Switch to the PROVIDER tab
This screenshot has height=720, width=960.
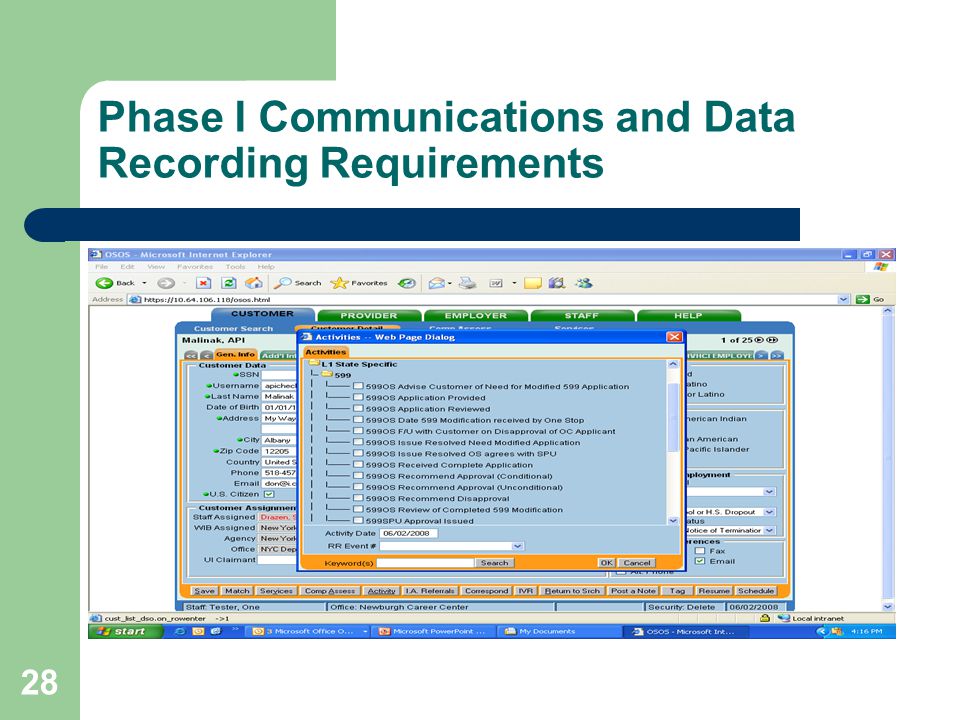click(369, 315)
